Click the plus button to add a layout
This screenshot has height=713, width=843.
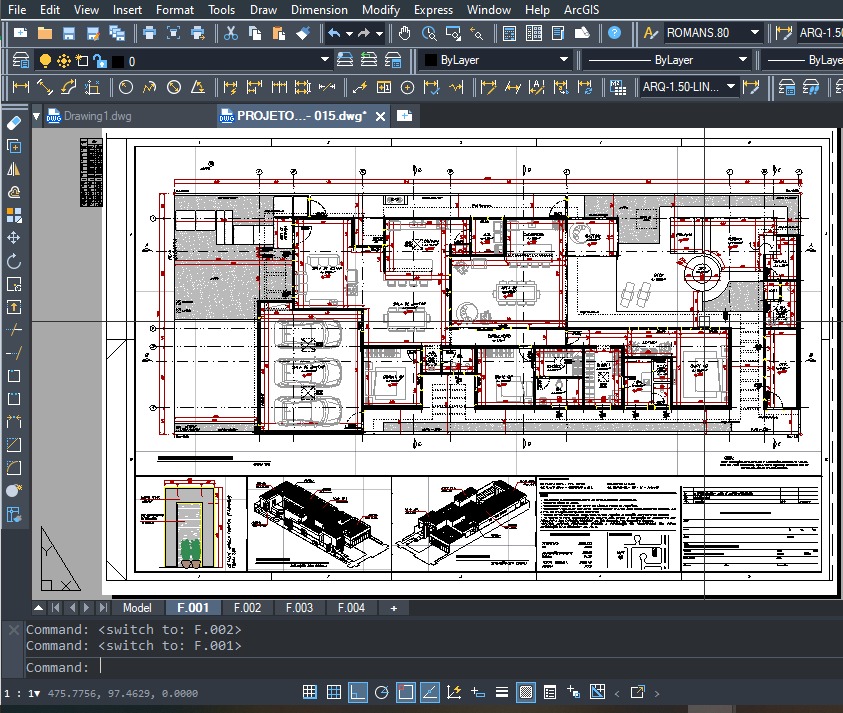(x=393, y=607)
